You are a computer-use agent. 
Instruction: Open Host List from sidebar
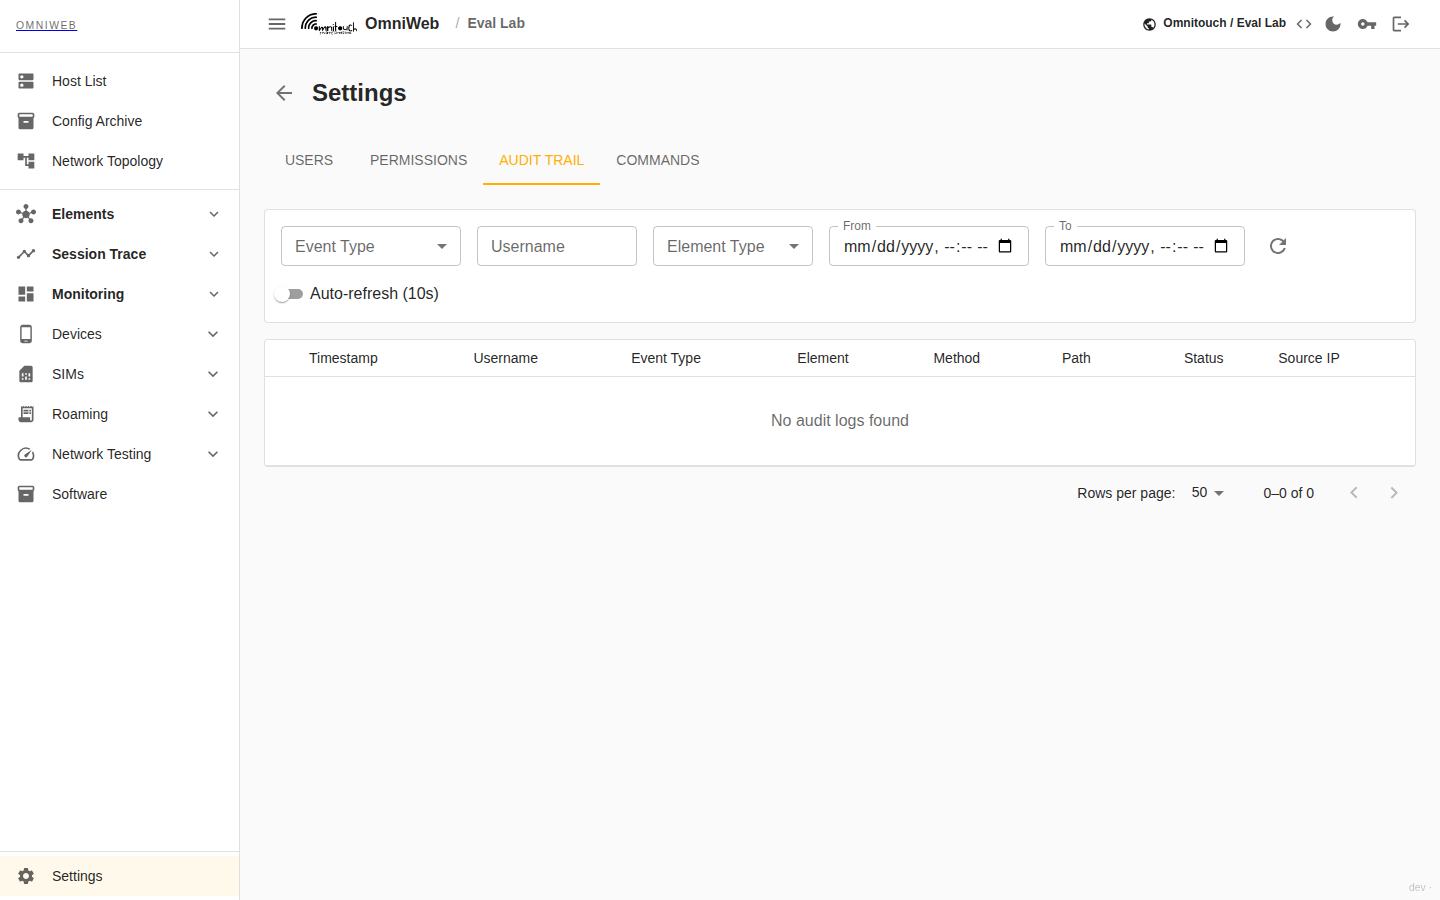coord(120,81)
